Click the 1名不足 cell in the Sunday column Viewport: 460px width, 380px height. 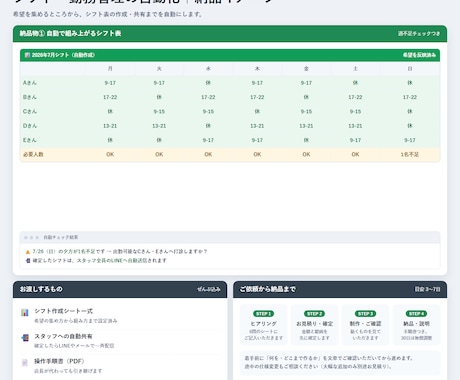point(410,154)
